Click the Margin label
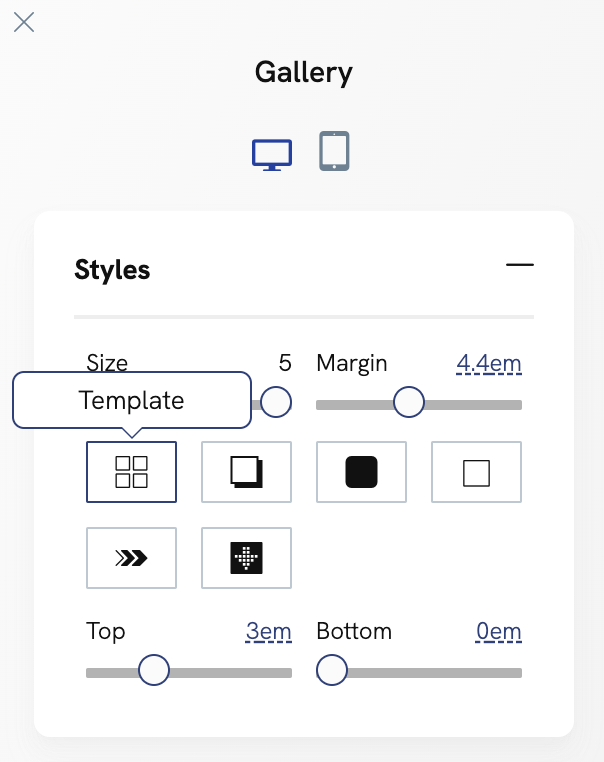This screenshot has height=762, width=604. click(x=352, y=364)
